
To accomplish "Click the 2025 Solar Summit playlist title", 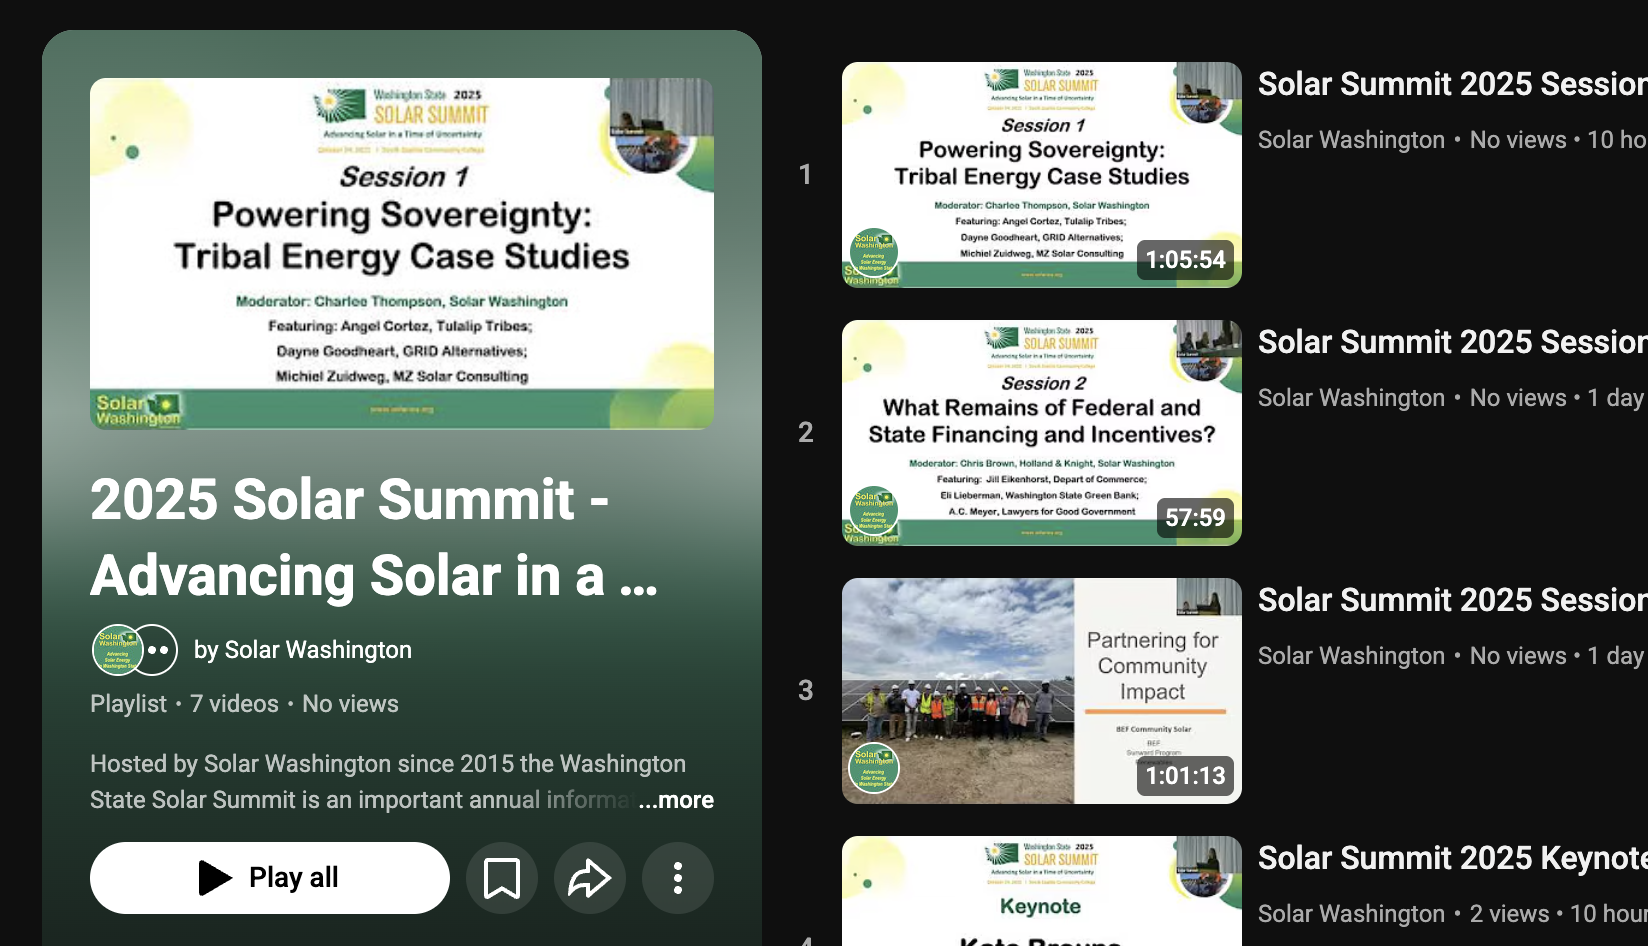I will point(375,538).
